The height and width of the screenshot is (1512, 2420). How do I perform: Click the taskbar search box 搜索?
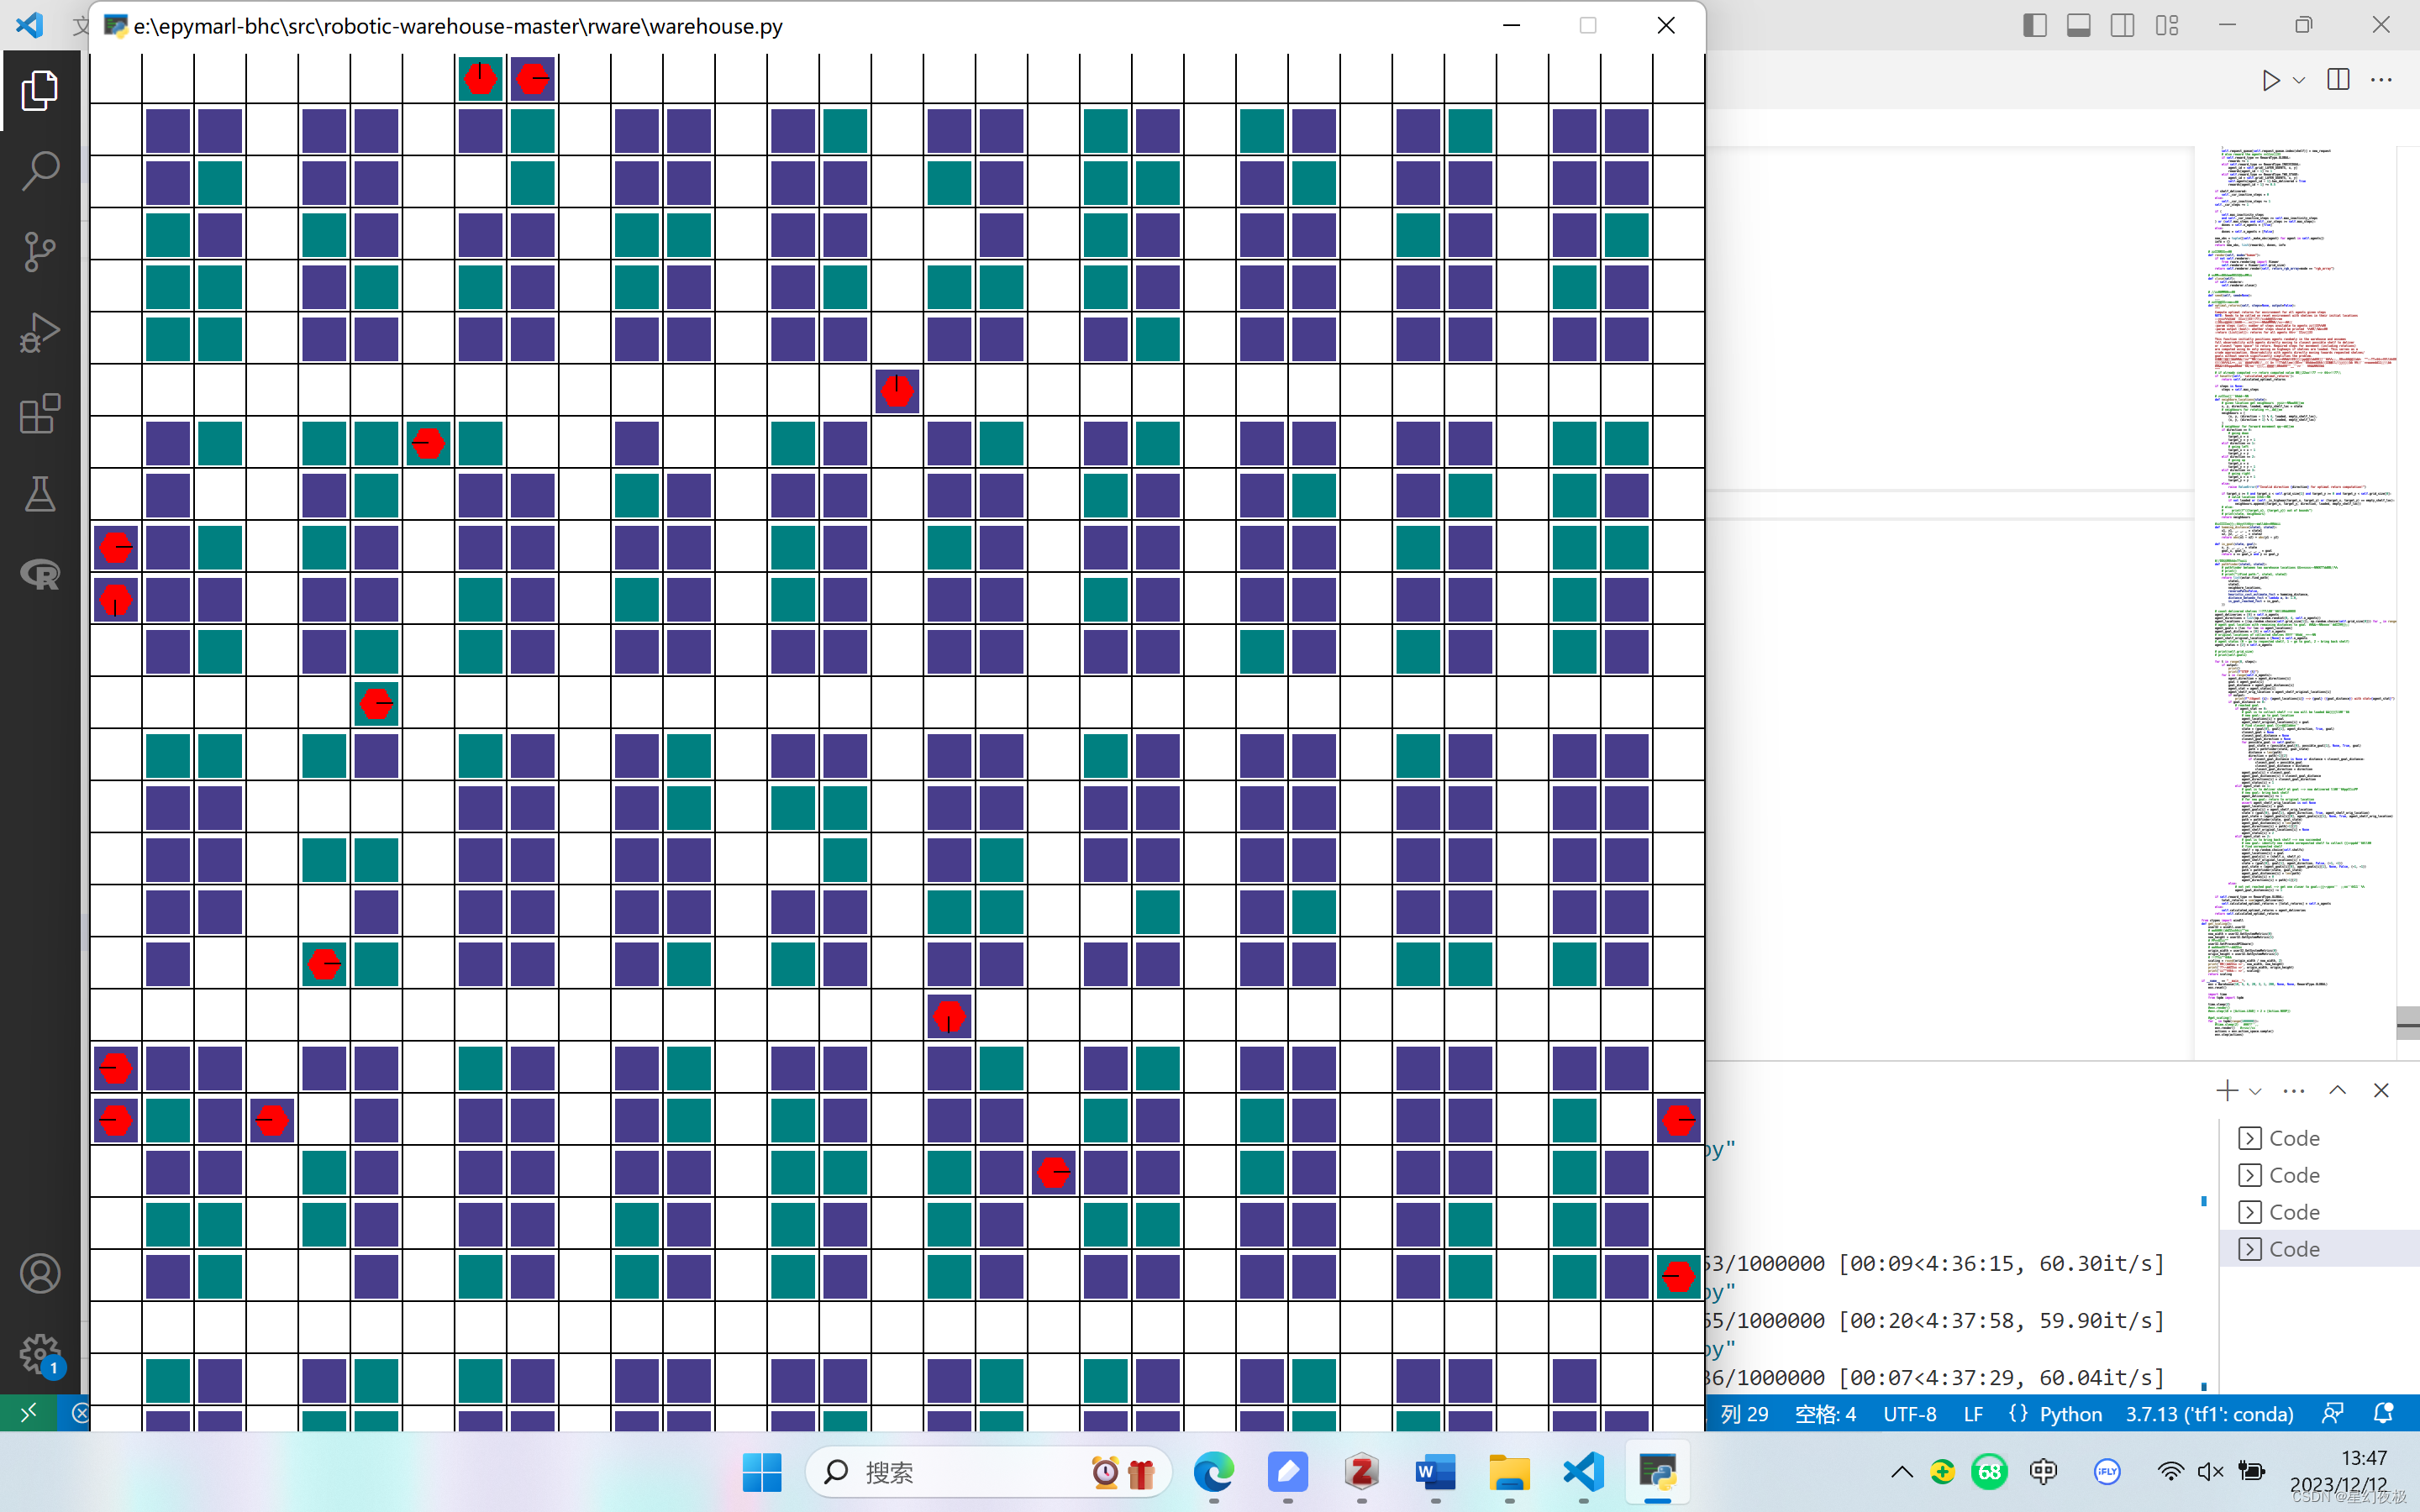pos(988,1472)
